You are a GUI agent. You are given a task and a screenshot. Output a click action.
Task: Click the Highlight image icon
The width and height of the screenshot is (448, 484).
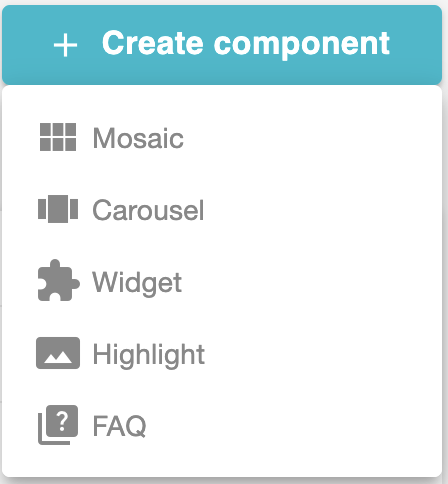58,353
